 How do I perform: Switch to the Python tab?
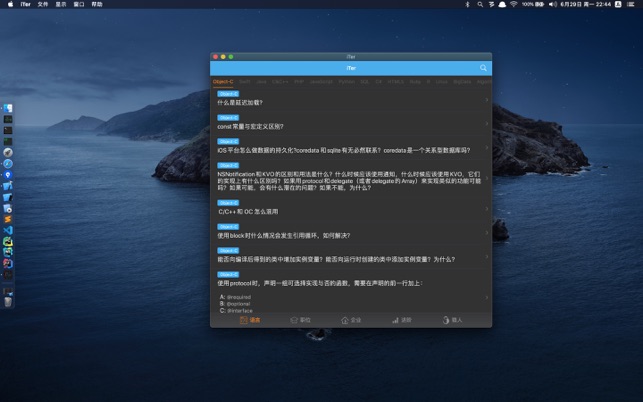347,82
